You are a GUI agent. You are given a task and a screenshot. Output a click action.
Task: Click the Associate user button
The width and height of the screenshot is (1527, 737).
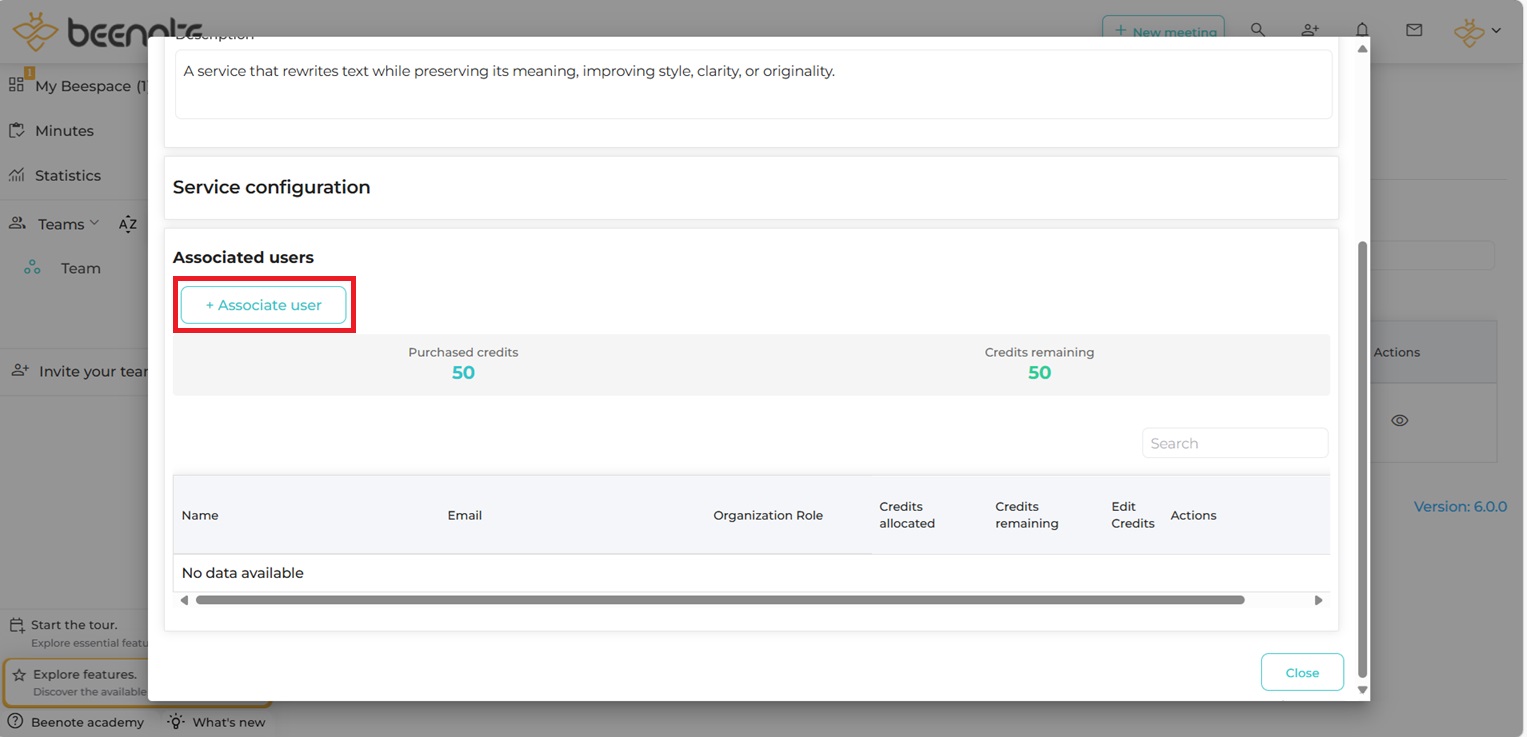click(263, 305)
